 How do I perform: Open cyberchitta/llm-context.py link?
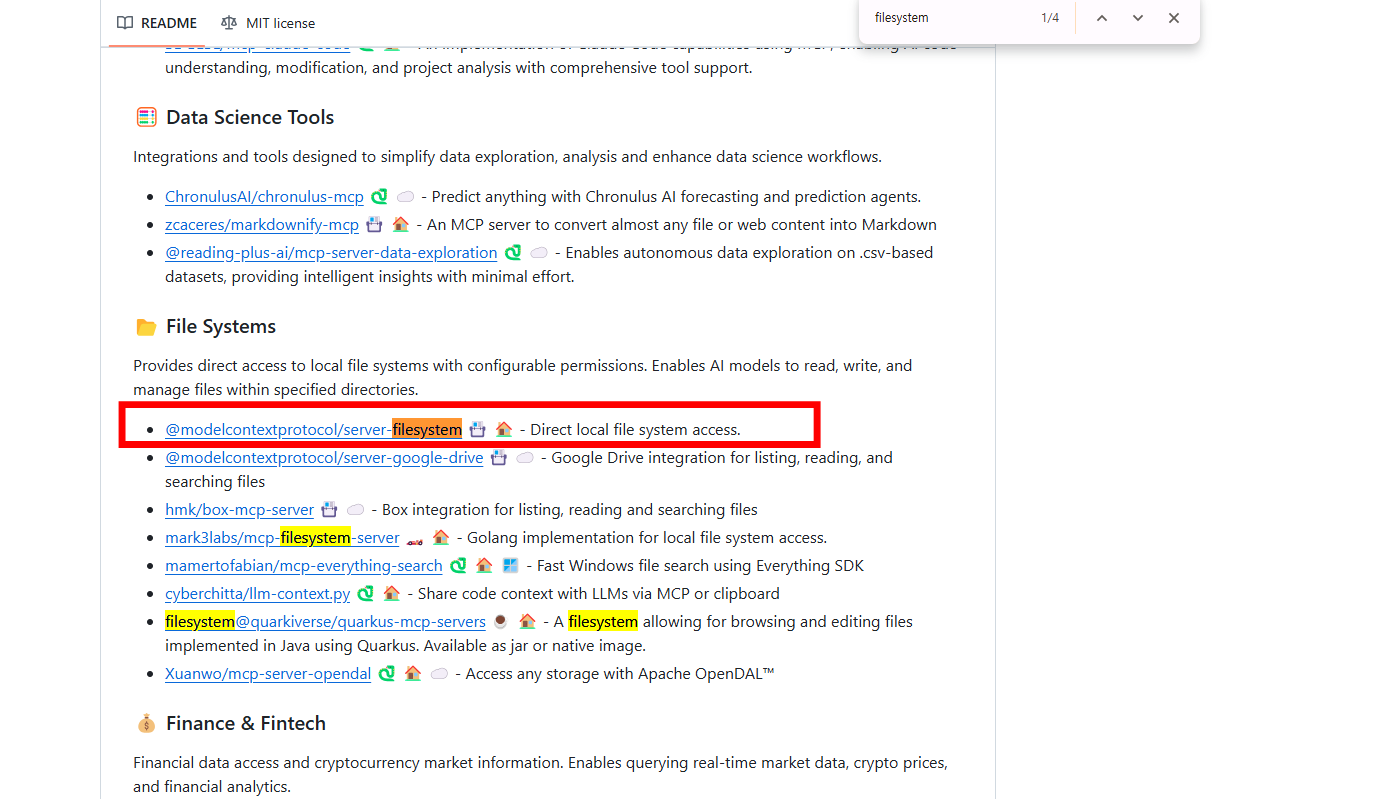click(x=257, y=594)
